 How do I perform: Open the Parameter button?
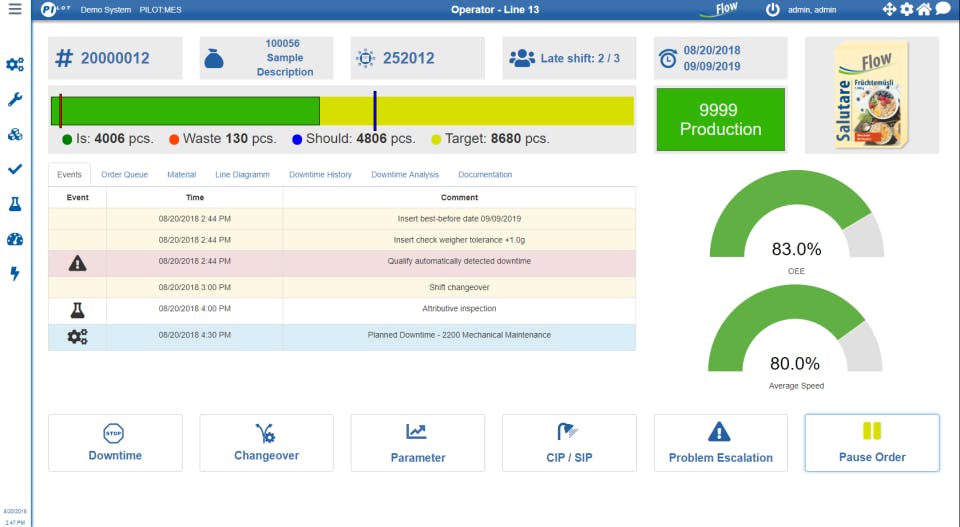coord(418,443)
